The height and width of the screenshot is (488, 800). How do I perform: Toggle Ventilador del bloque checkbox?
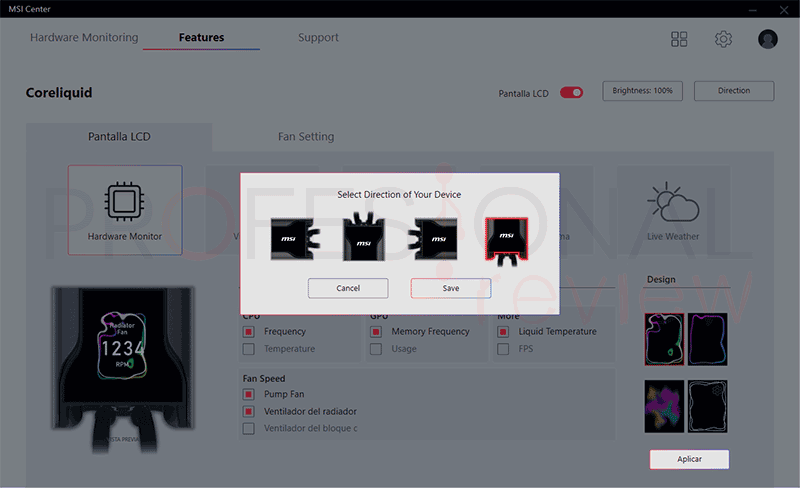click(248, 428)
